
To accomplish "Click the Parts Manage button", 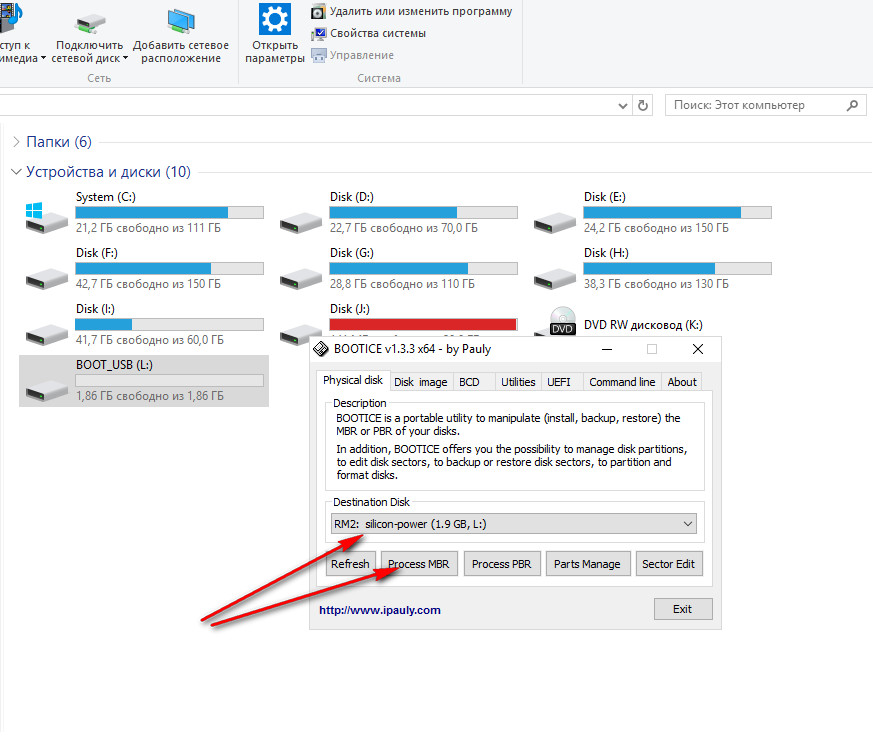I will tap(587, 564).
